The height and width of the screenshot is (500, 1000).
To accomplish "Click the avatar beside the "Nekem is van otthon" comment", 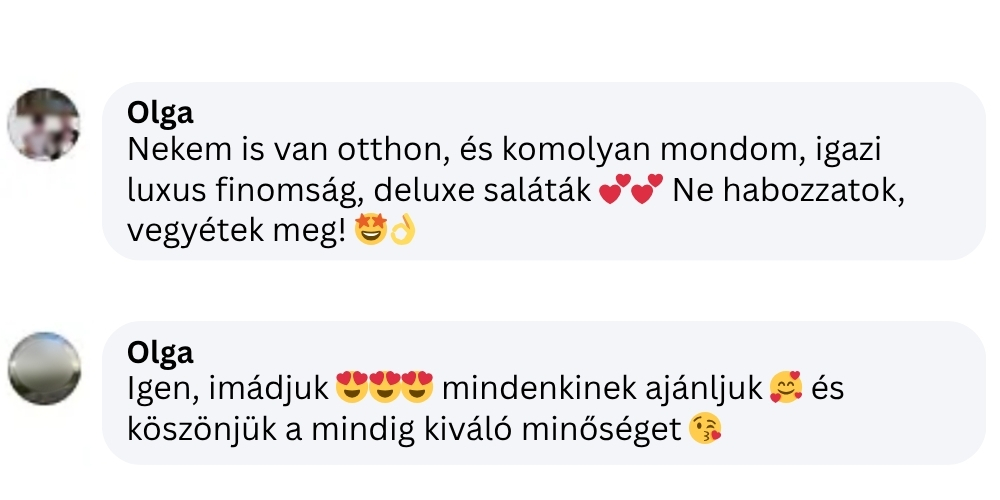I will [43, 125].
